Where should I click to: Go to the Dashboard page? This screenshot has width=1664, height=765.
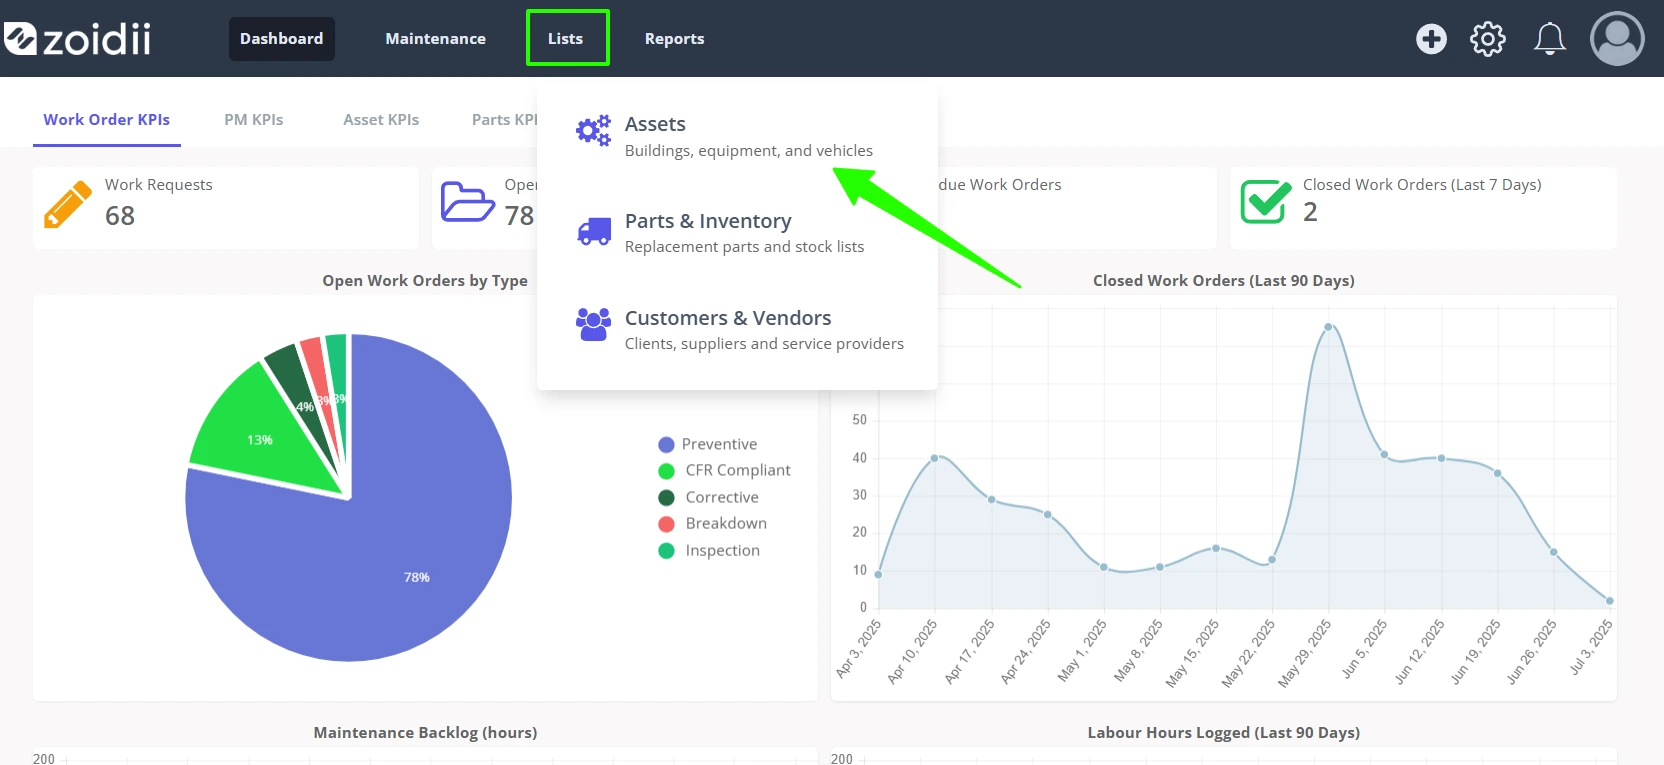coord(282,39)
